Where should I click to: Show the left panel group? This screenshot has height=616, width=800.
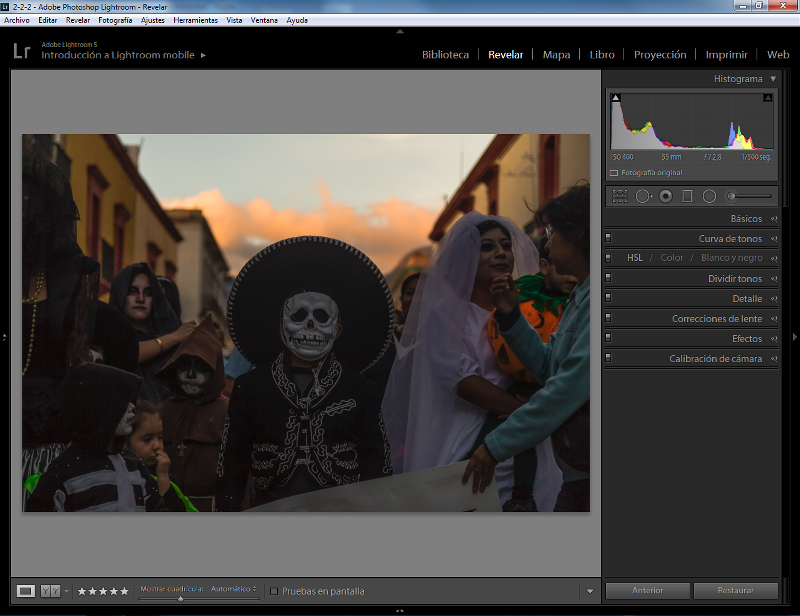4,337
